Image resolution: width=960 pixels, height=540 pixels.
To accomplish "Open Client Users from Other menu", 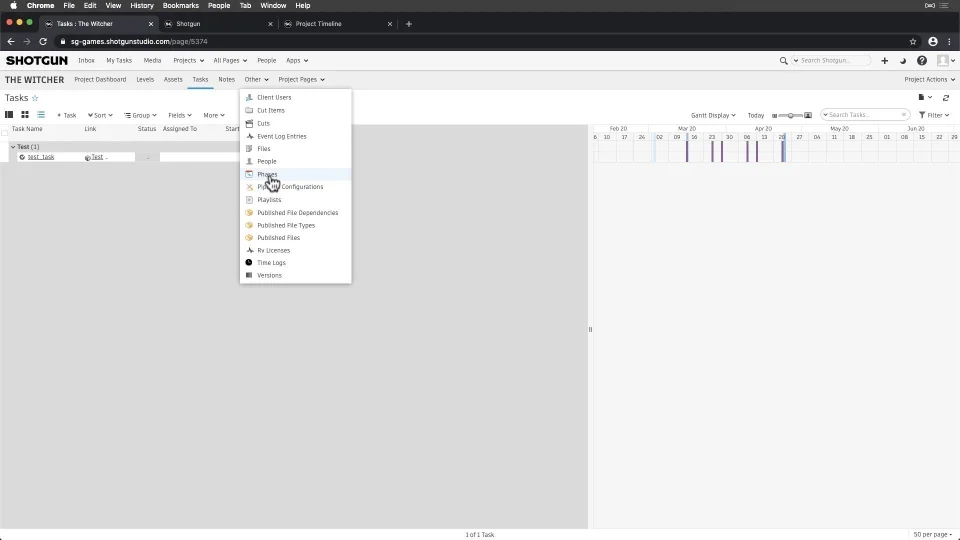I will pos(274,97).
